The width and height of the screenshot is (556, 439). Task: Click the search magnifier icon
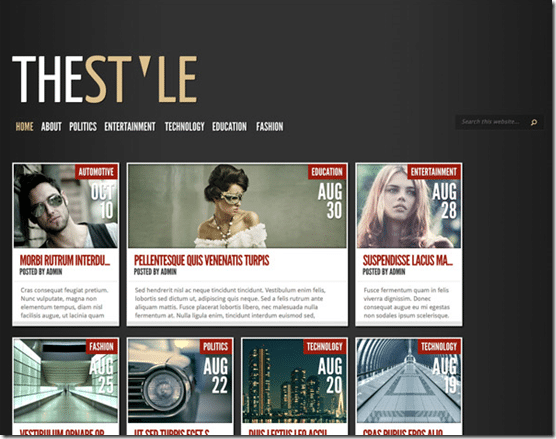(534, 122)
